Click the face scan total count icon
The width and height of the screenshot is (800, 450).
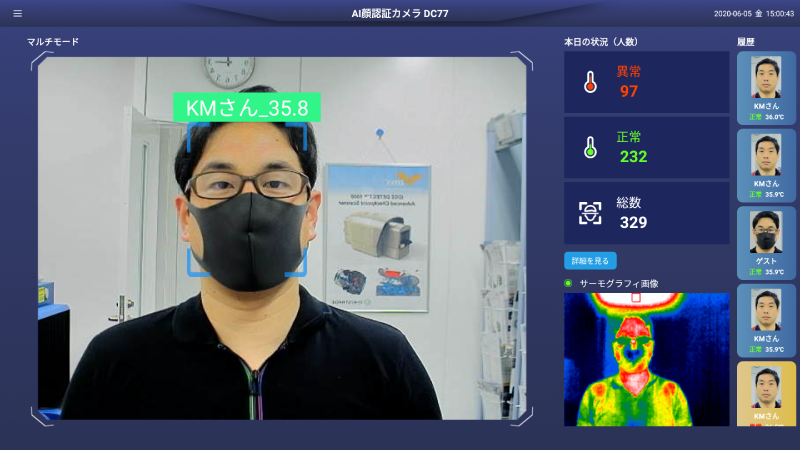click(590, 213)
